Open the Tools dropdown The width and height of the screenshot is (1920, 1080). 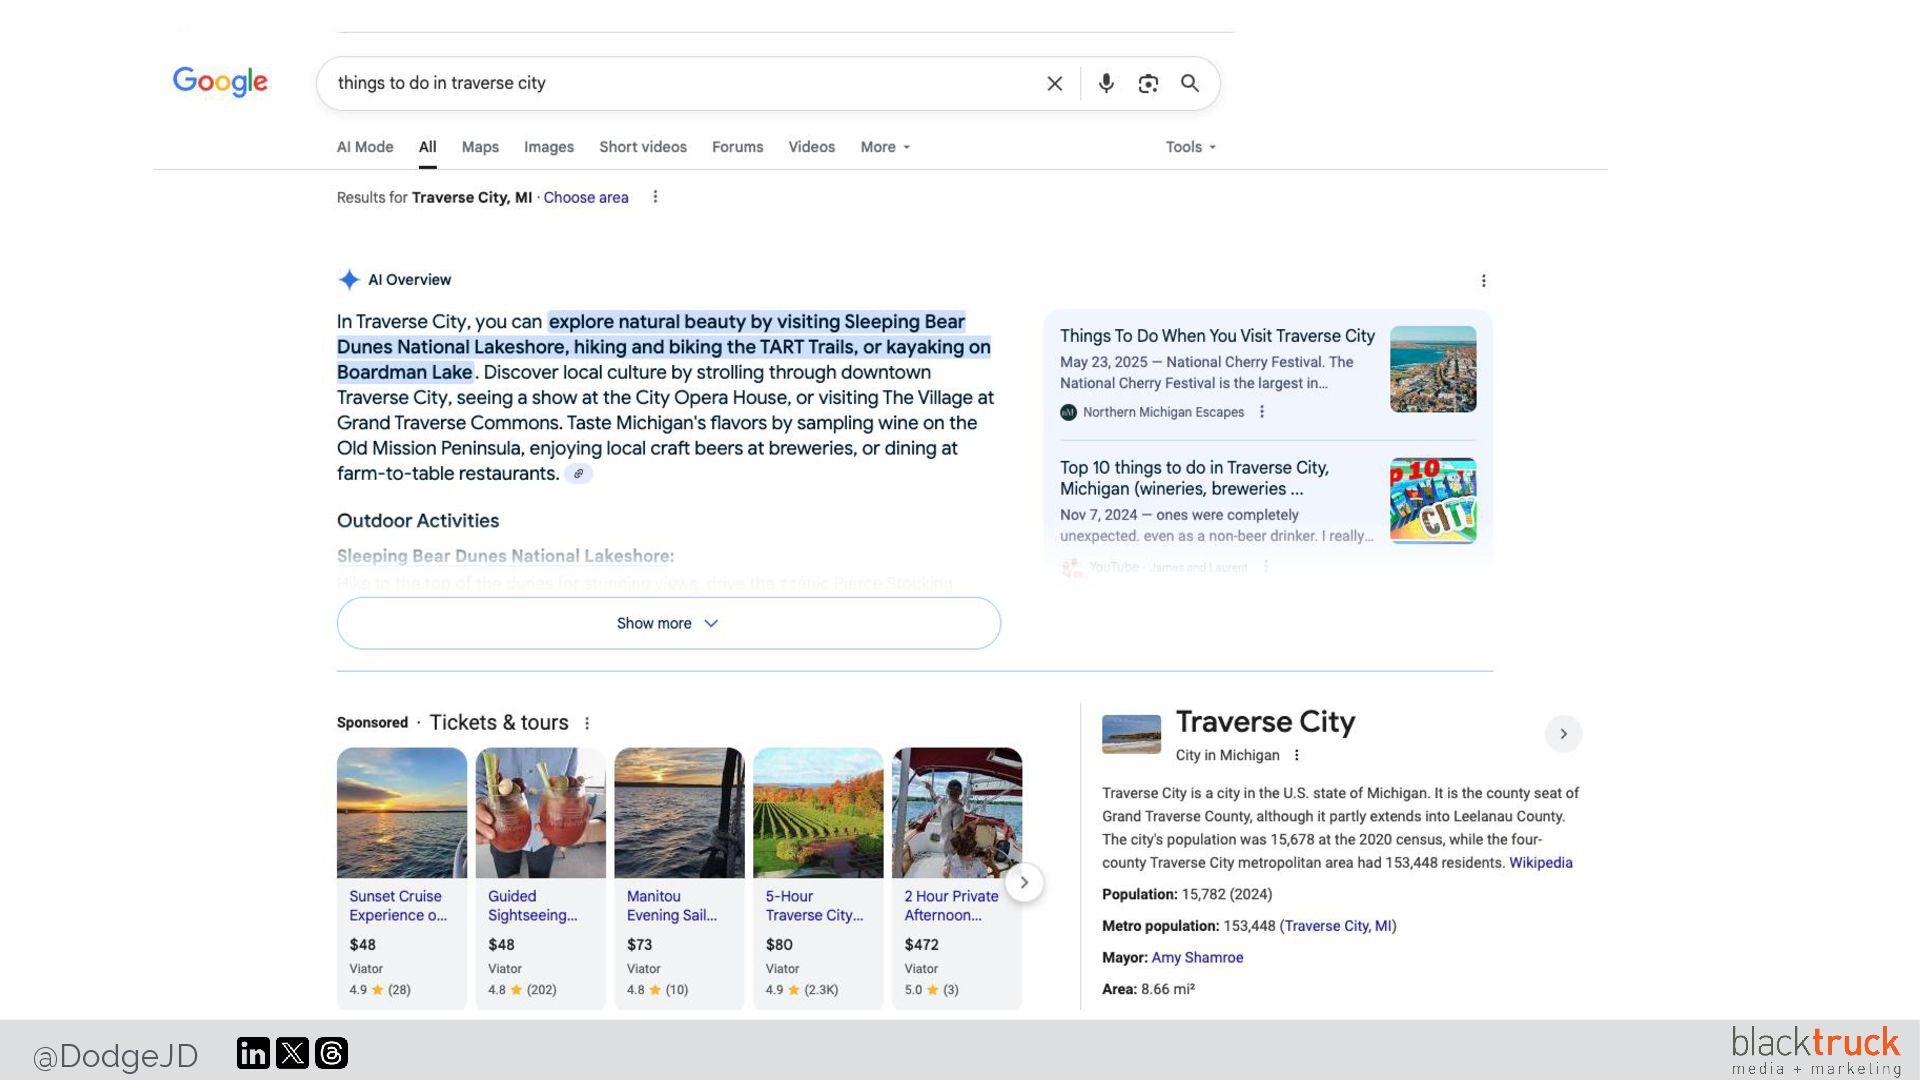click(1190, 147)
